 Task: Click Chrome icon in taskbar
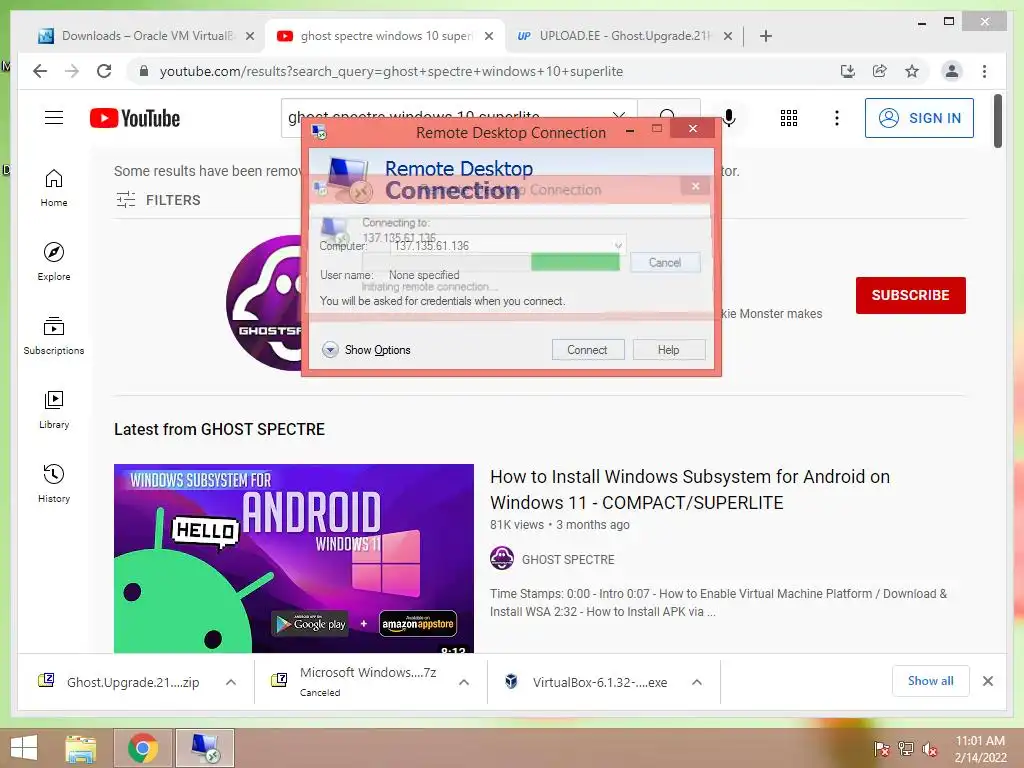143,748
